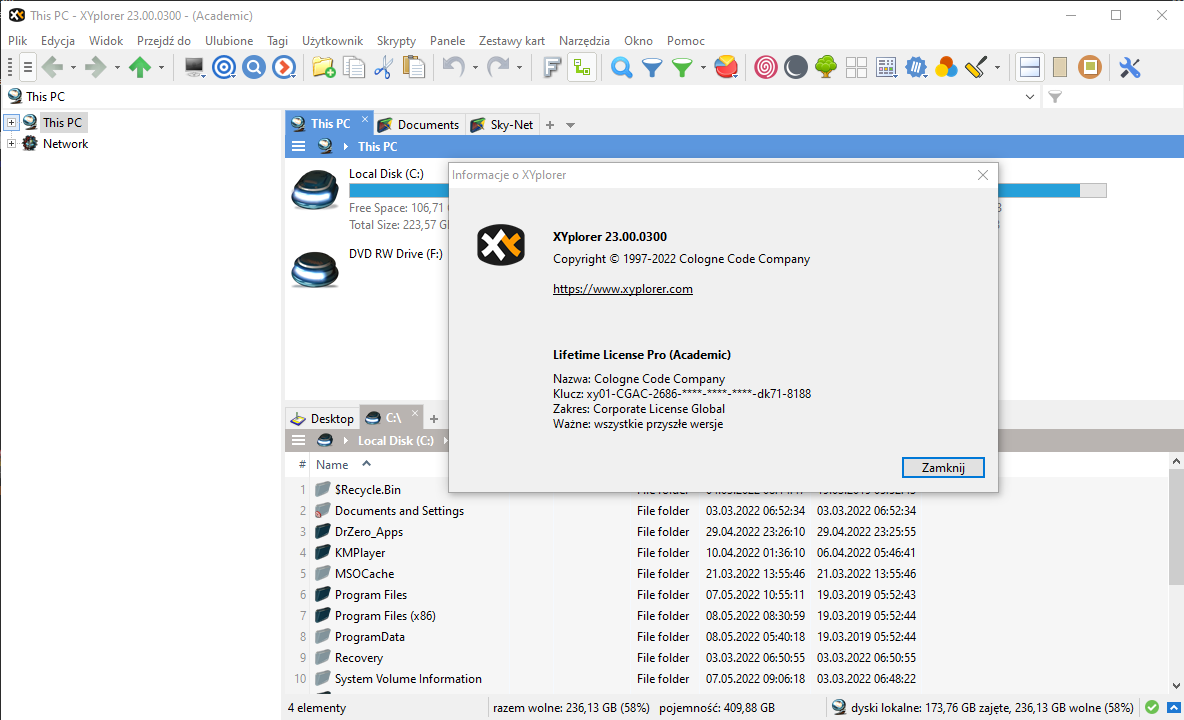Switch to the Sky-Net tab
1184x720 pixels.
click(x=502, y=125)
